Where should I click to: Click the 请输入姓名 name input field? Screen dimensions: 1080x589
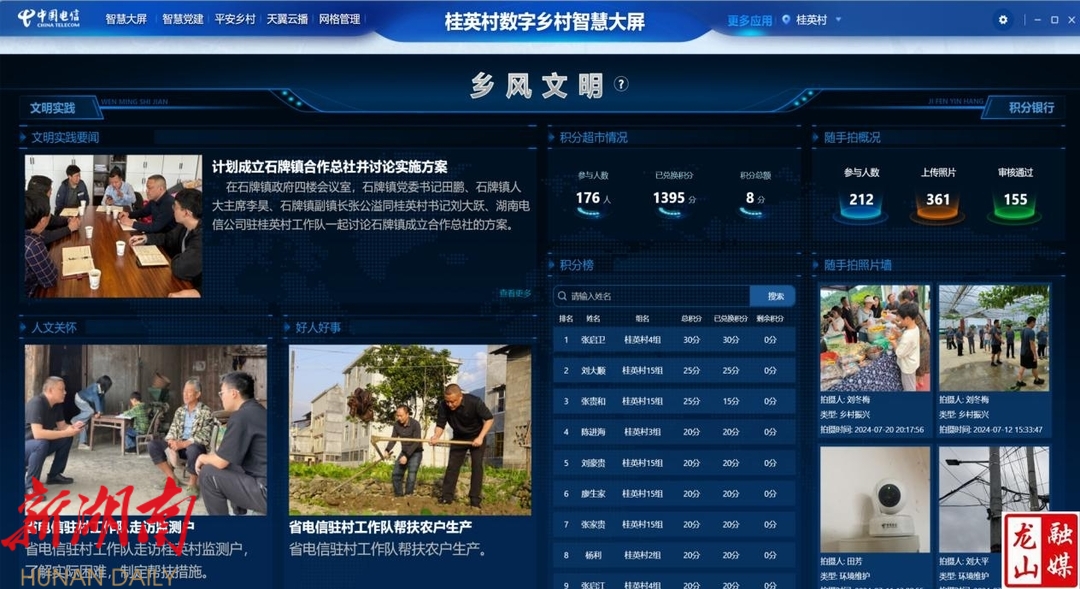tap(655, 296)
